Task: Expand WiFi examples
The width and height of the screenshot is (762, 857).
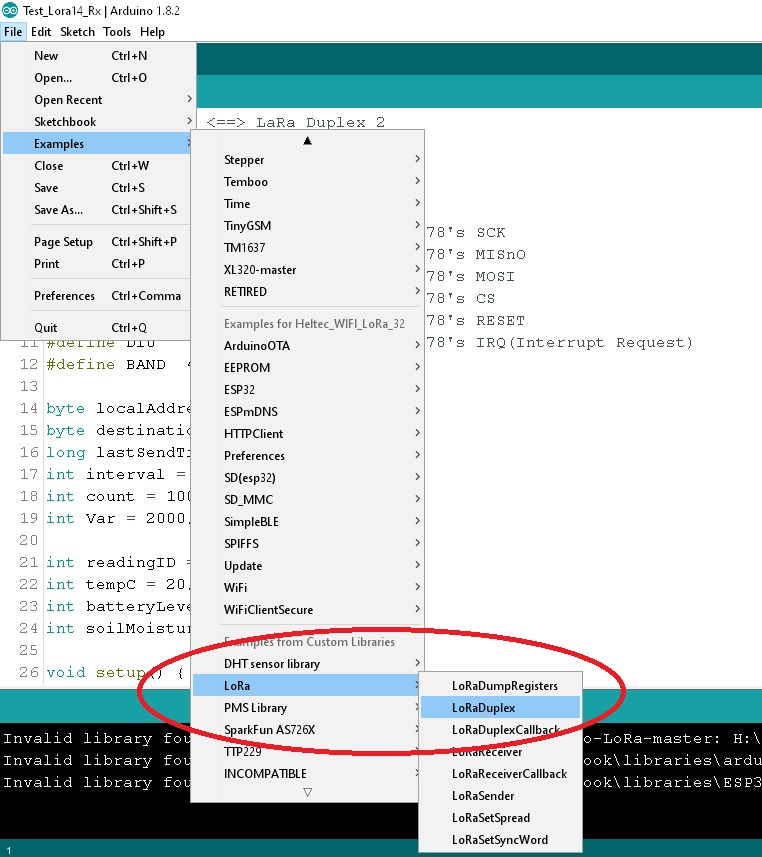Action: click(307, 587)
